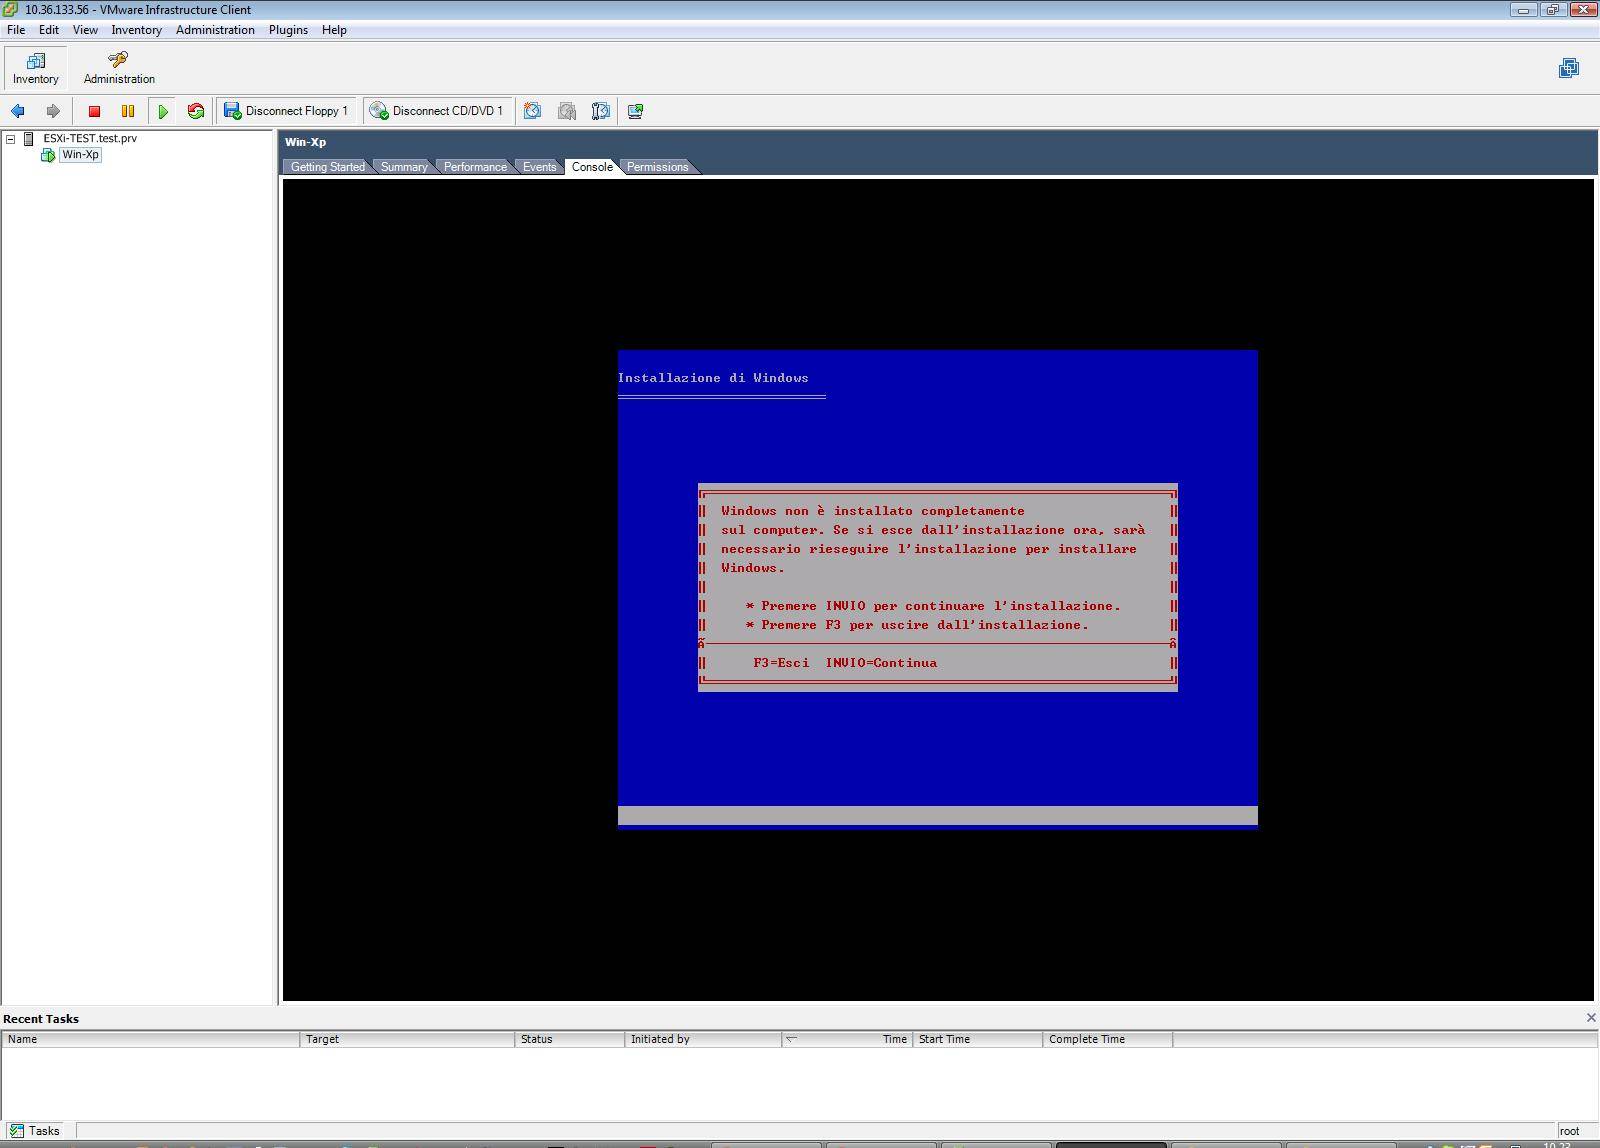Suspend the VM with the pause icon

coord(128,111)
